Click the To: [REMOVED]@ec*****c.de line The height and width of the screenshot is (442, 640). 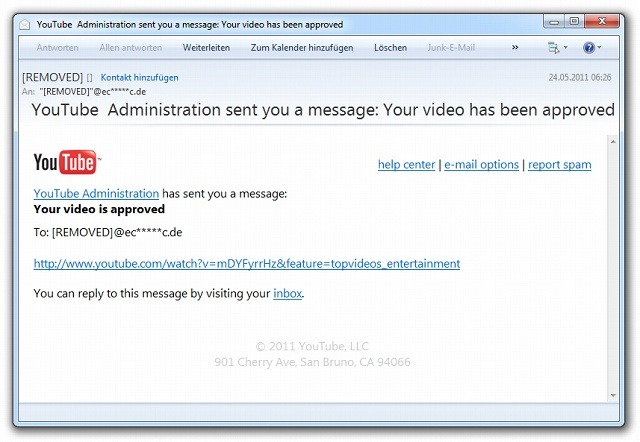pyautogui.click(x=108, y=233)
